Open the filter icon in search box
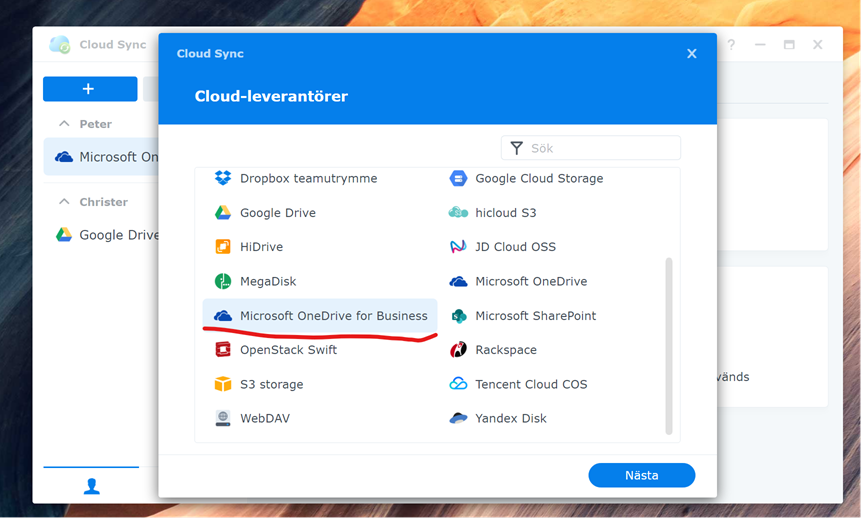861x518 pixels. (x=517, y=148)
